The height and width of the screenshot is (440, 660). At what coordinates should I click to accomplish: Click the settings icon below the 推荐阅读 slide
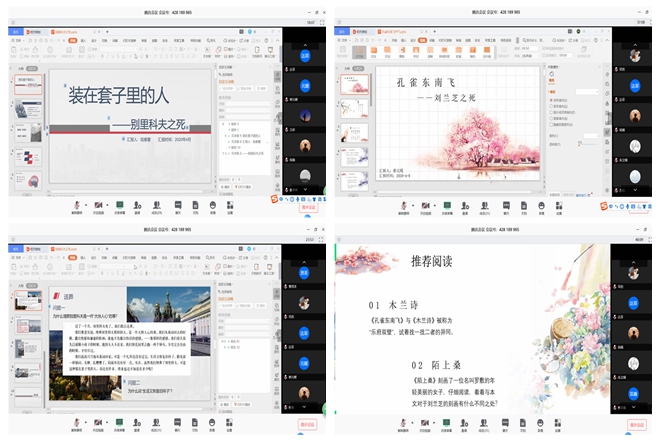(557, 420)
